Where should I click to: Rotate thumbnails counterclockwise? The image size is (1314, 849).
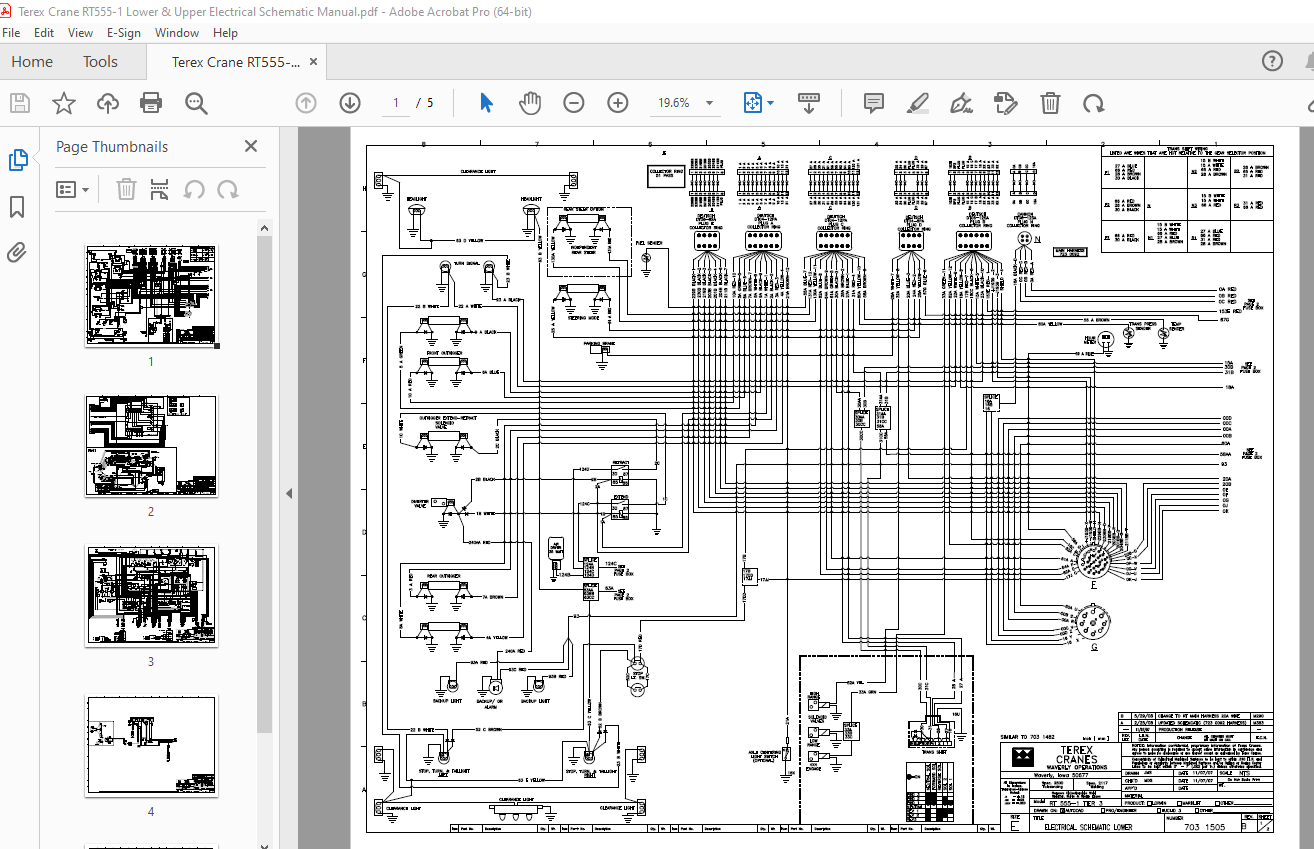pos(194,188)
